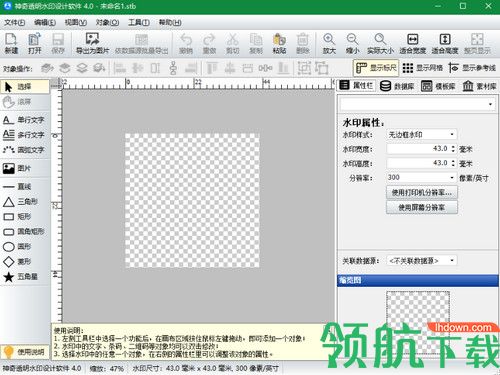Open the 视图(V) menu
The height and width of the screenshot is (375, 500).
point(75,23)
